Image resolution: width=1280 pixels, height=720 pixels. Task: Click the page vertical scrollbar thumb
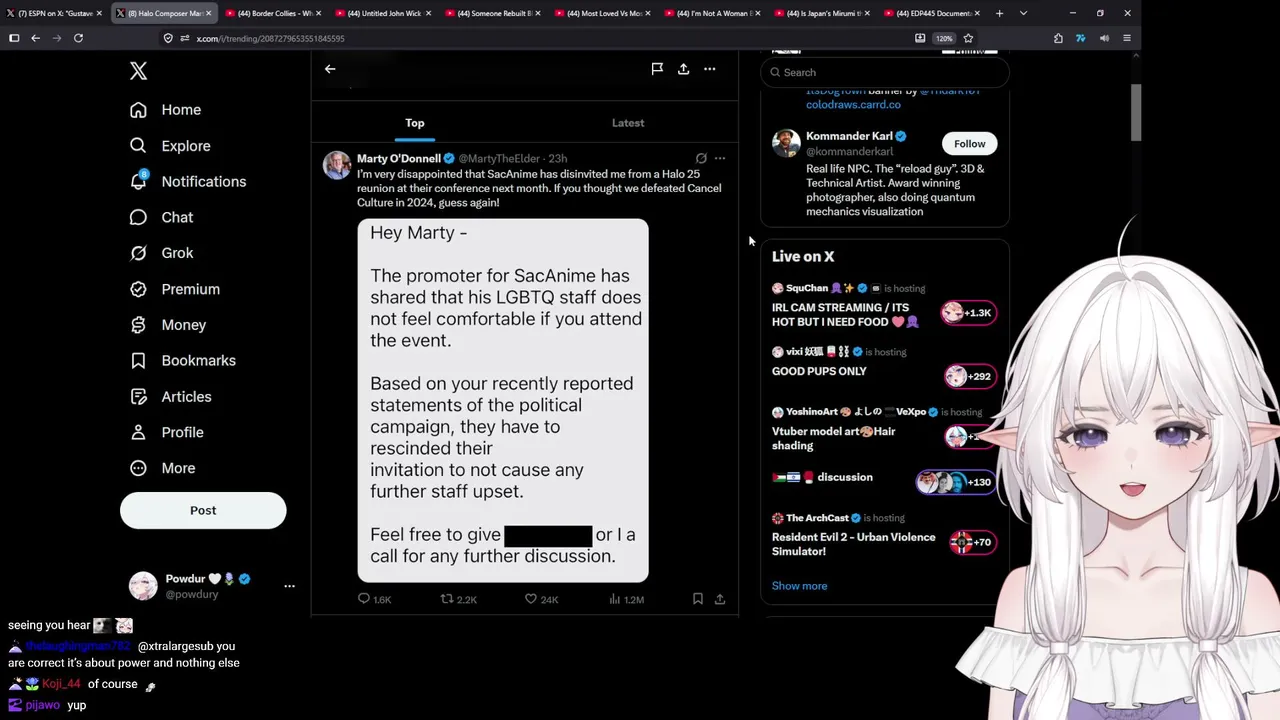[1135, 113]
